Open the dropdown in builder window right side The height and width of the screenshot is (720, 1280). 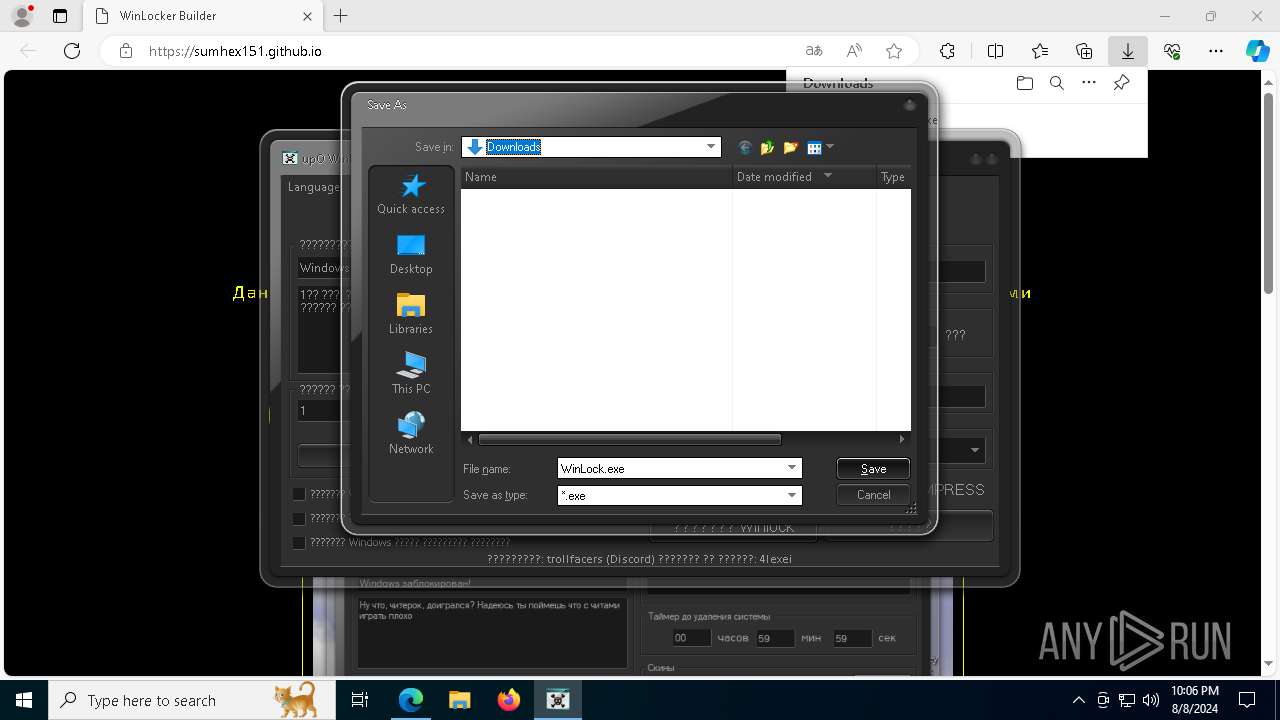pos(974,450)
